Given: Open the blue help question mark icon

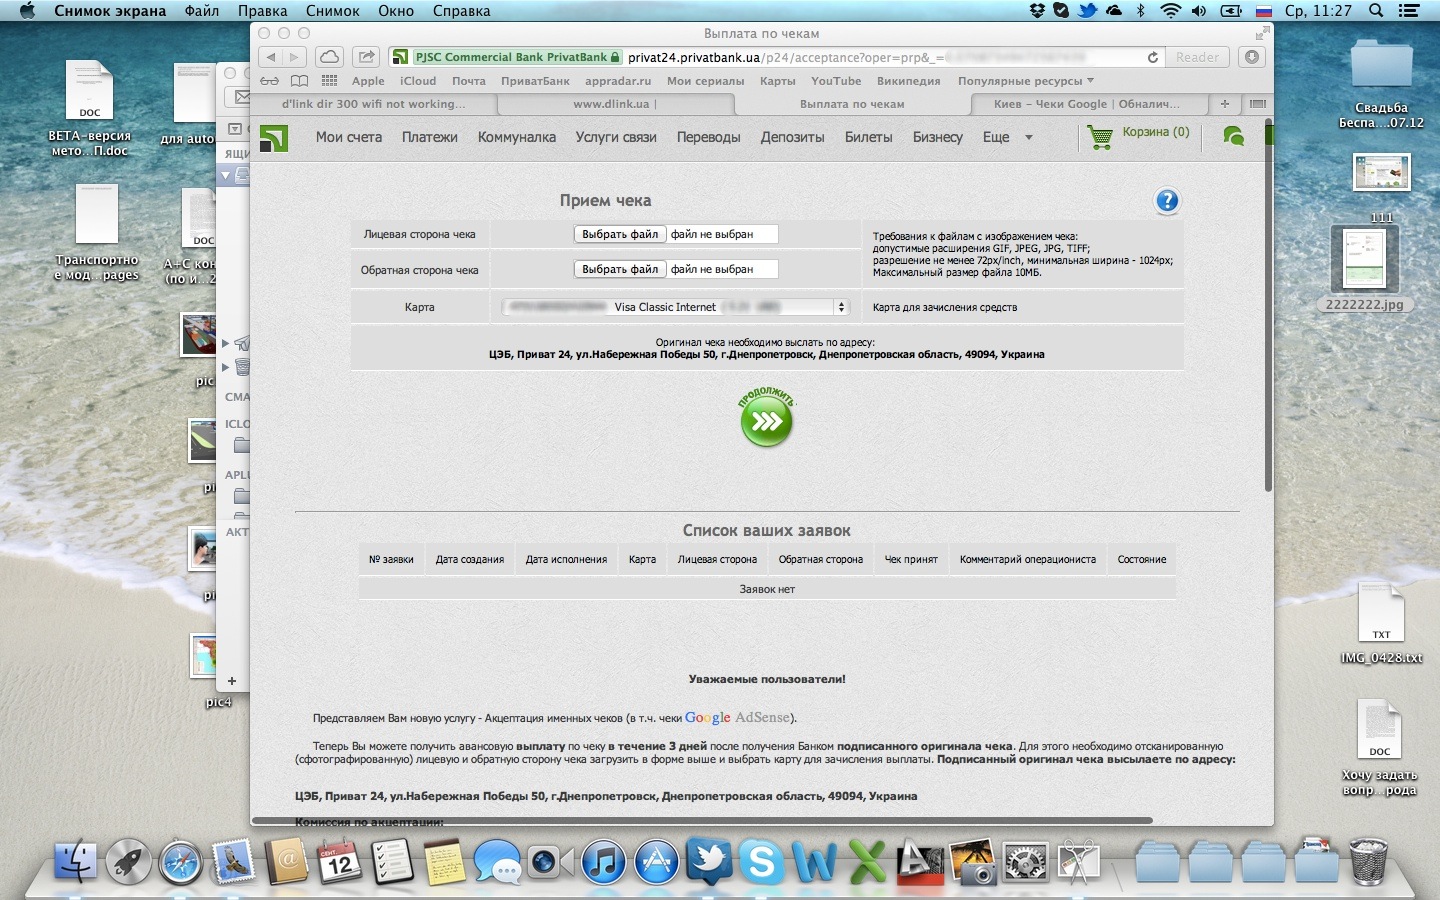Looking at the screenshot, I should [x=1166, y=201].
